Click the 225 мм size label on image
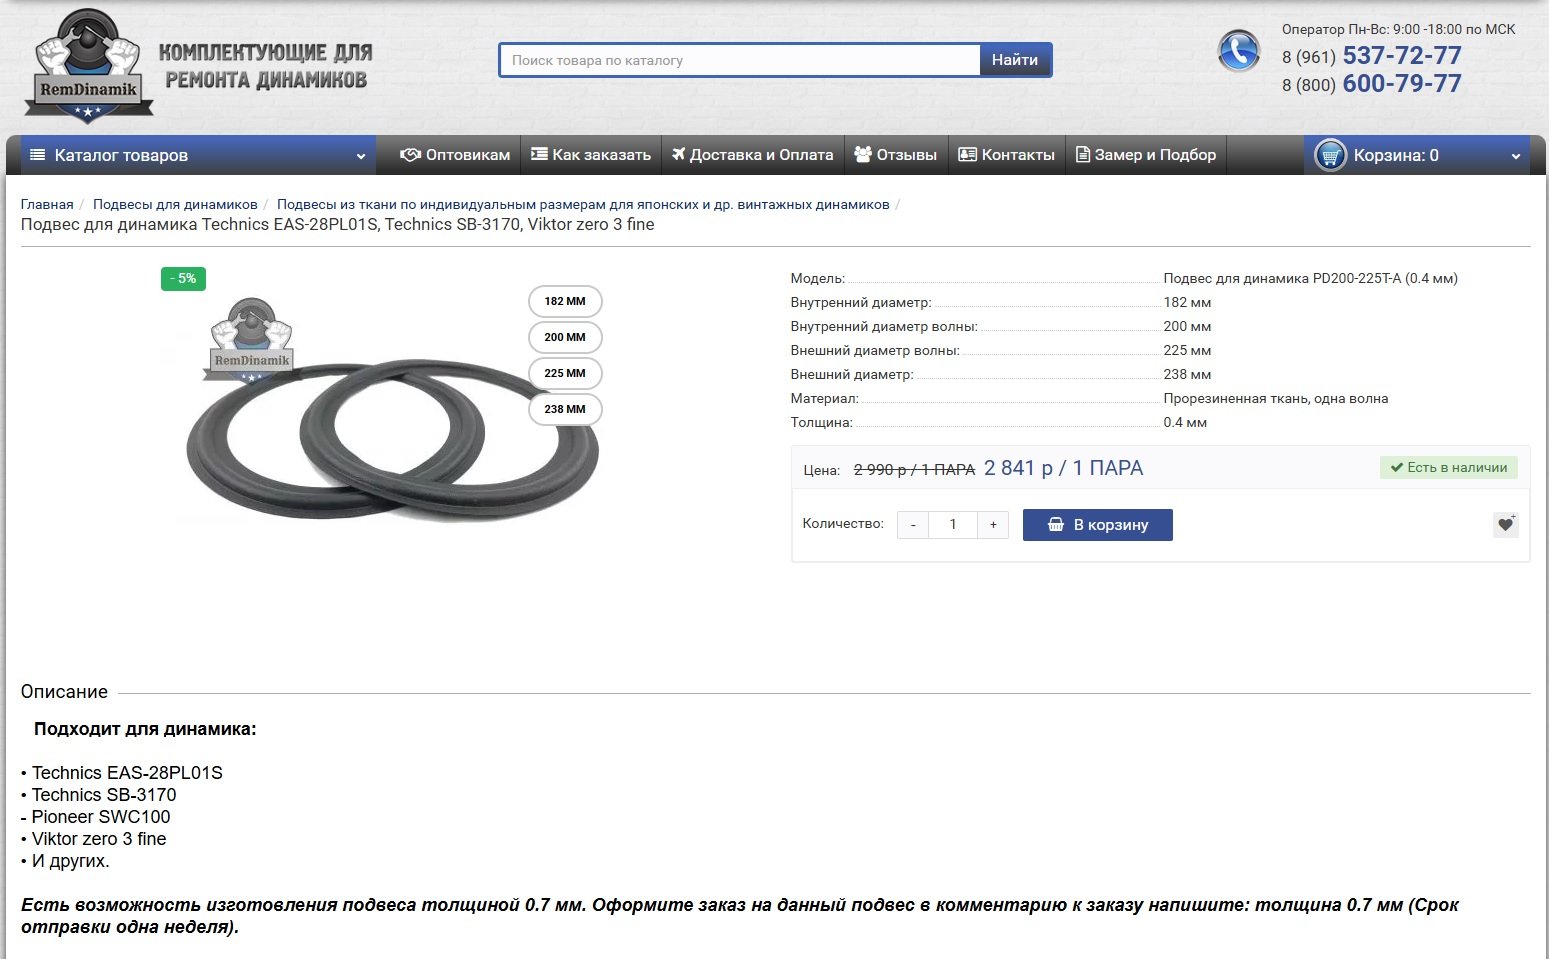The image size is (1549, 959). click(565, 373)
